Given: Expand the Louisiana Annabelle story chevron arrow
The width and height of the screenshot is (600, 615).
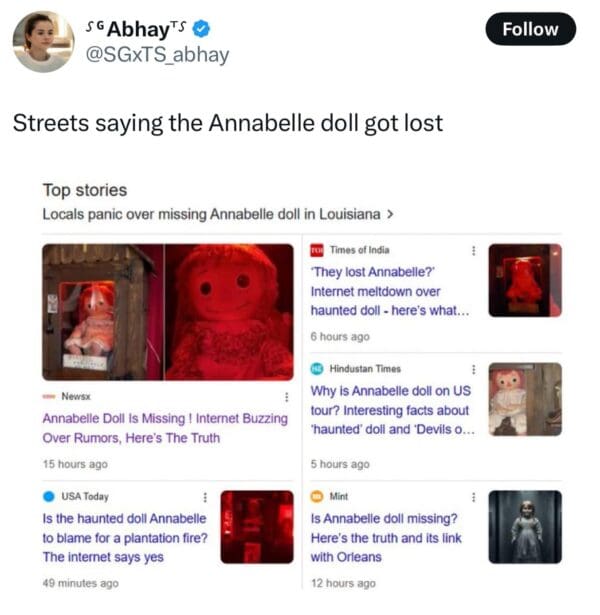Looking at the screenshot, I should coord(390,214).
